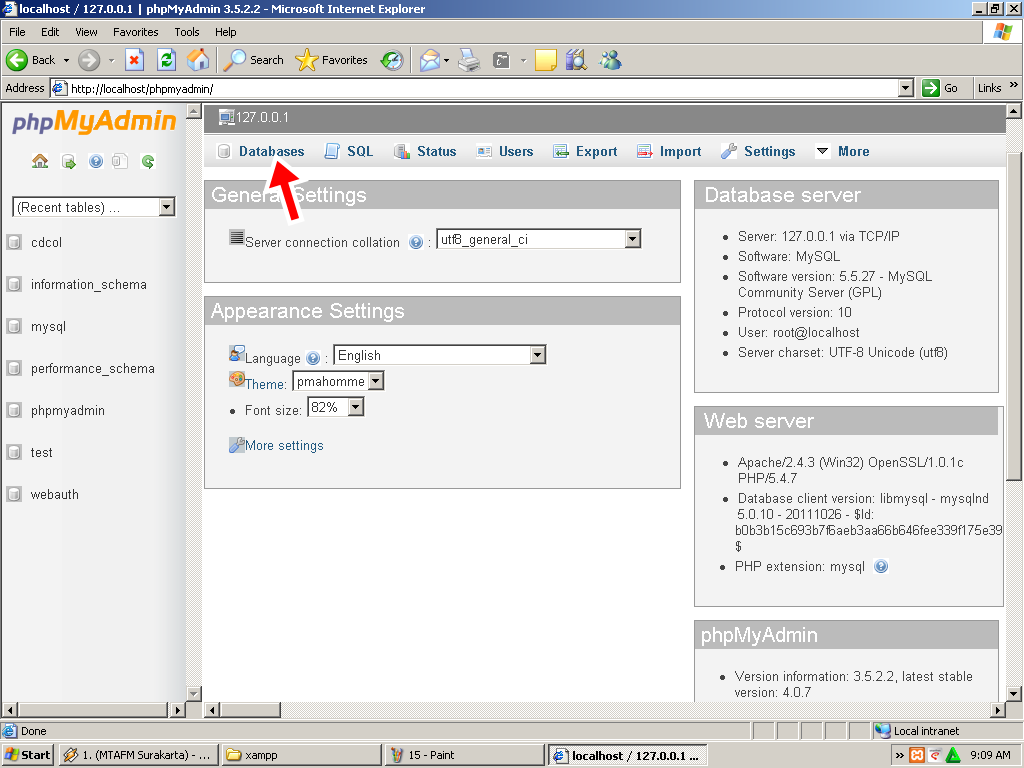Click the main frame vertical scrollbar thumb
The height and width of the screenshot is (768, 1024).
pos(1014,317)
